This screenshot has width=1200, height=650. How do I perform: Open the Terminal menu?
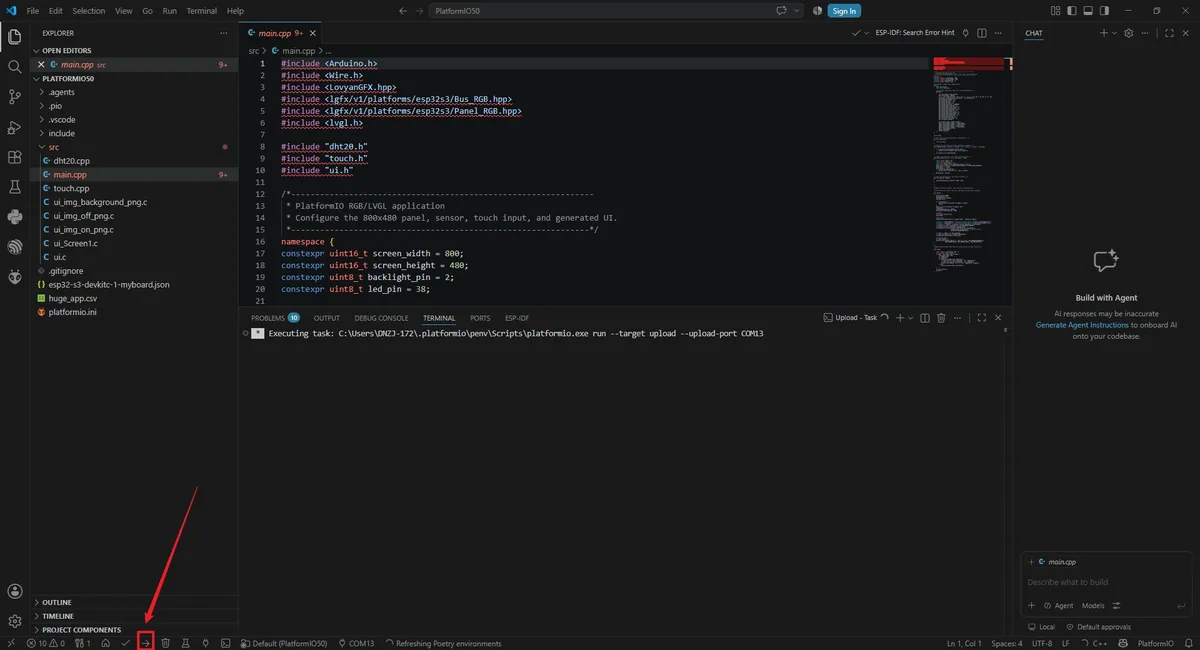click(x=201, y=11)
